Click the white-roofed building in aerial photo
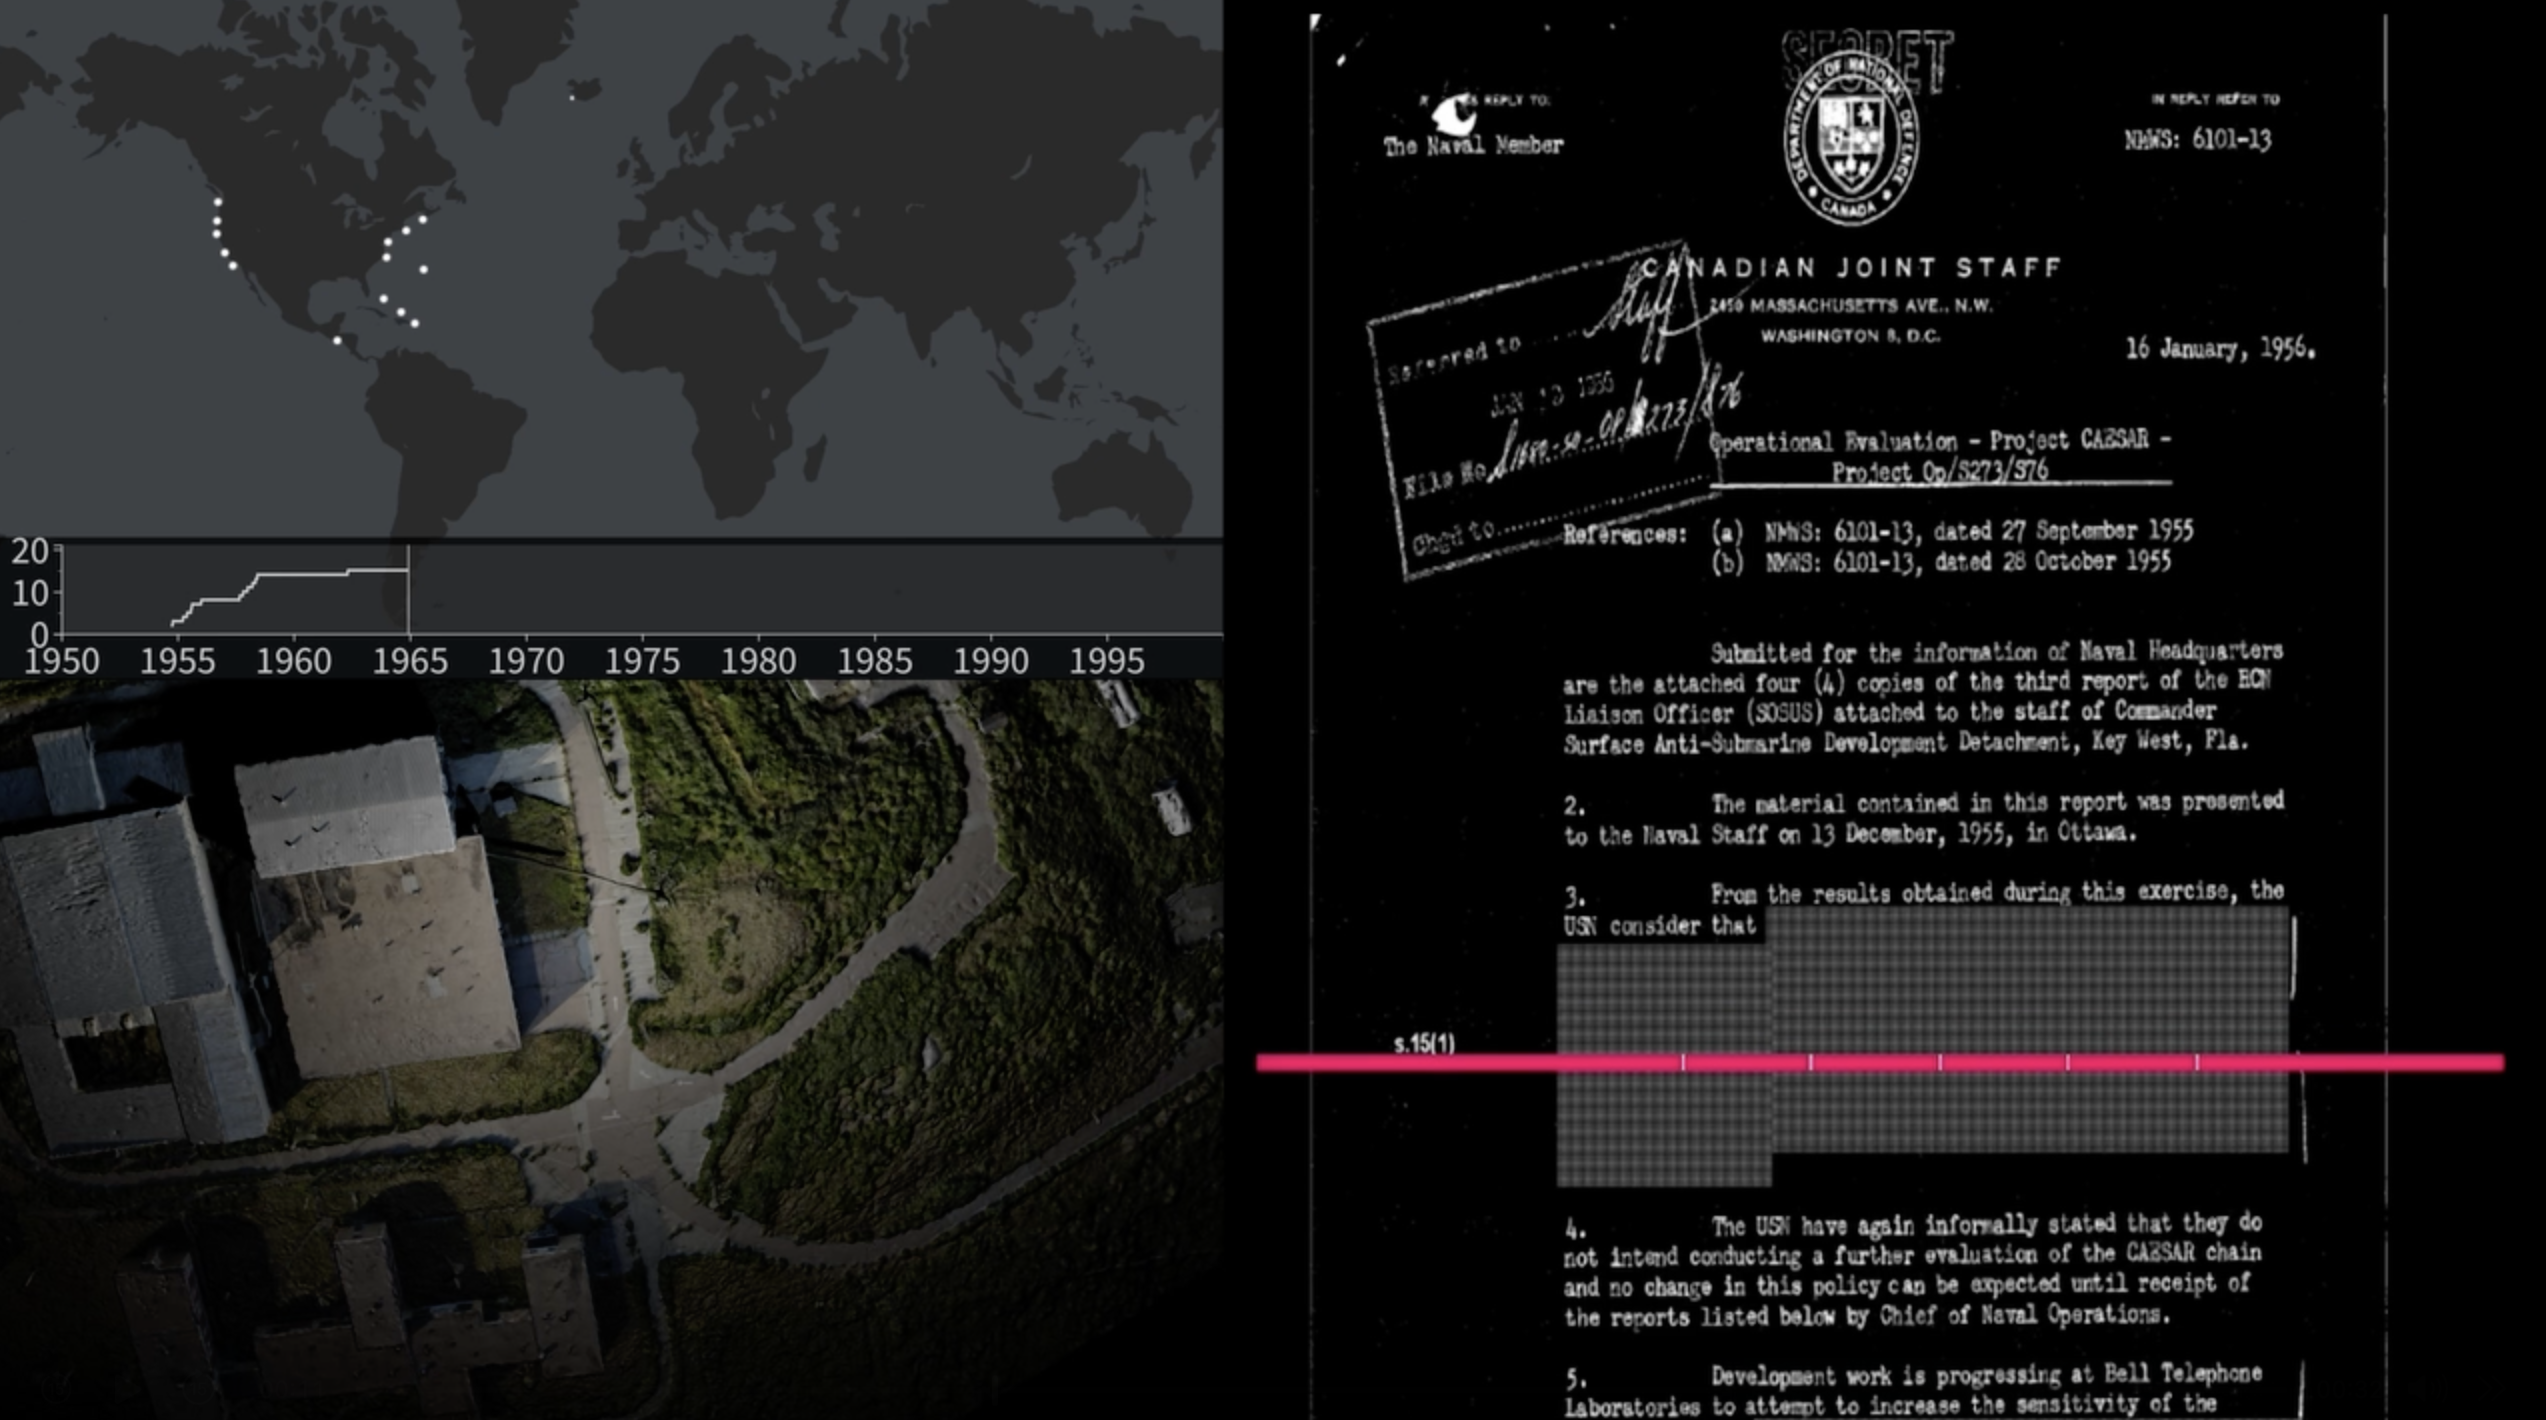The width and height of the screenshot is (2546, 1420). [x=345, y=805]
